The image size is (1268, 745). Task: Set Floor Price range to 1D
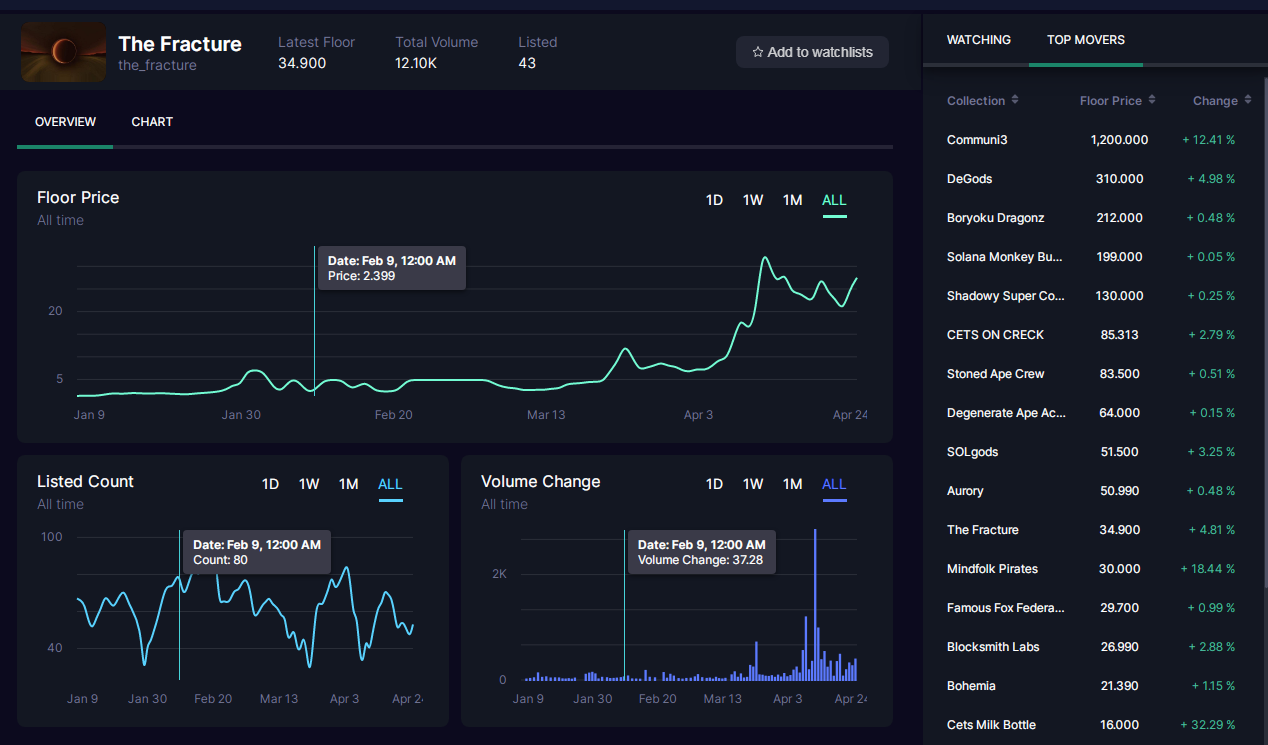(x=714, y=200)
